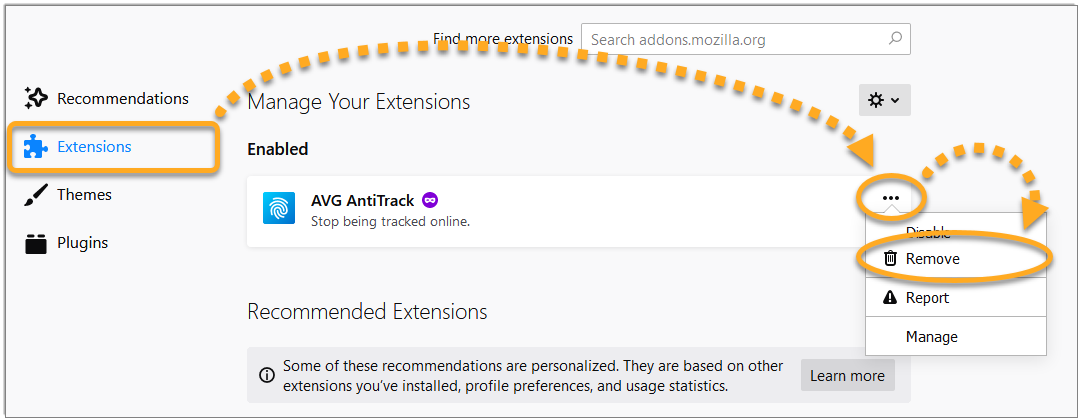Click the Search addons.mozilla.org field
This screenshot has height=418, width=1078.
[x=745, y=39]
